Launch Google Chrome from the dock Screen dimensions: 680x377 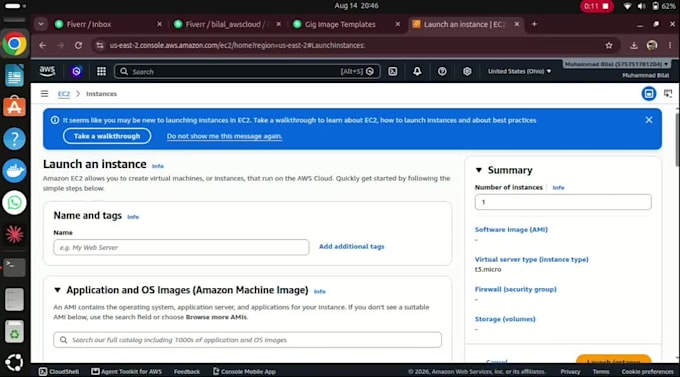point(14,44)
